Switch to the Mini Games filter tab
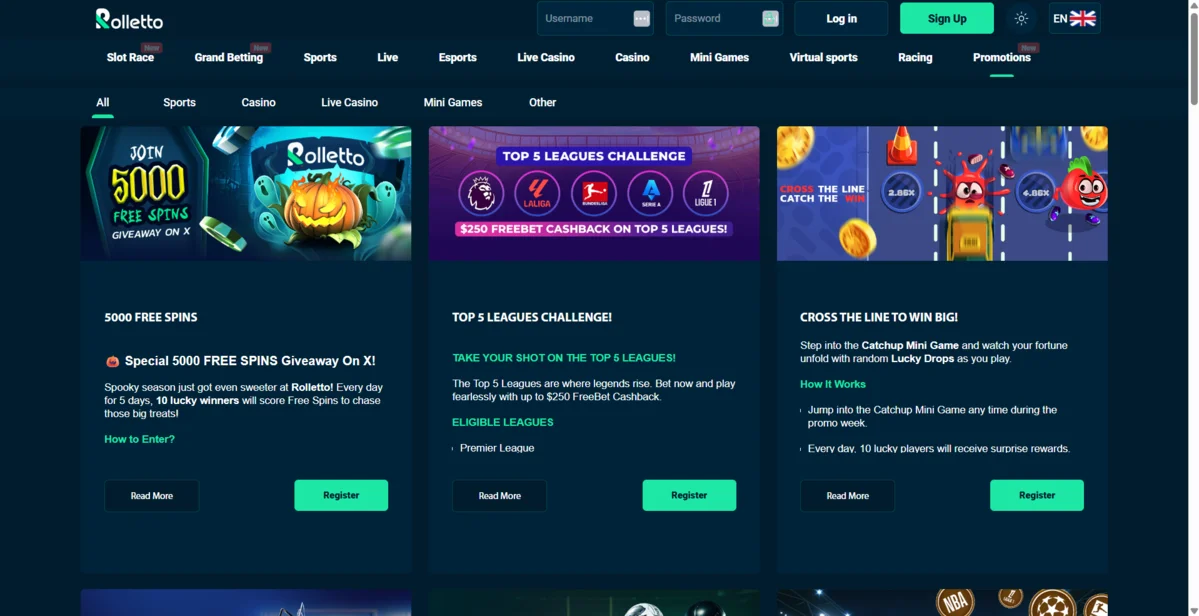1199x616 pixels. 453,102
